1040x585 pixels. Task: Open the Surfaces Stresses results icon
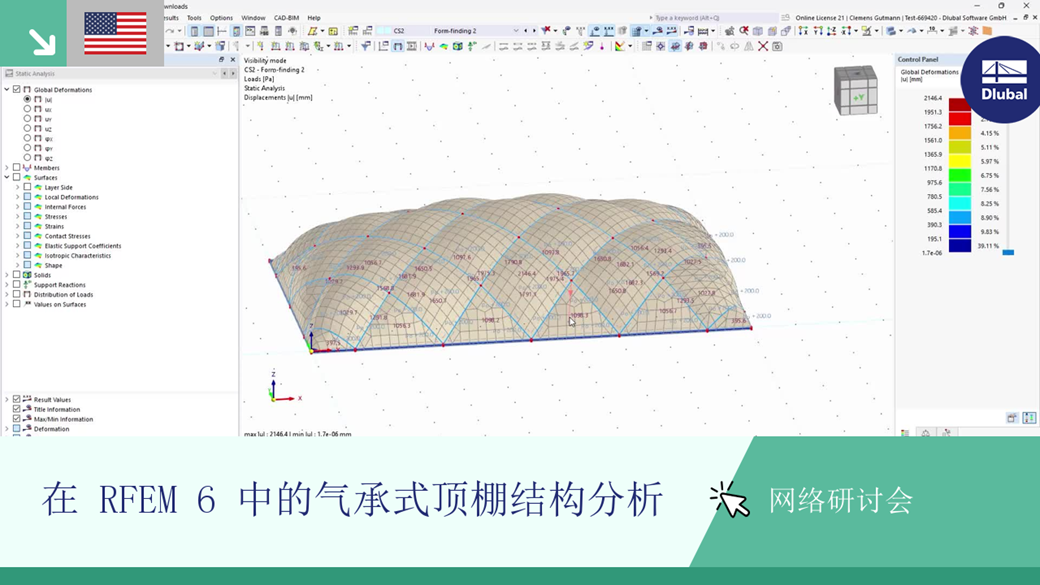click(37, 216)
